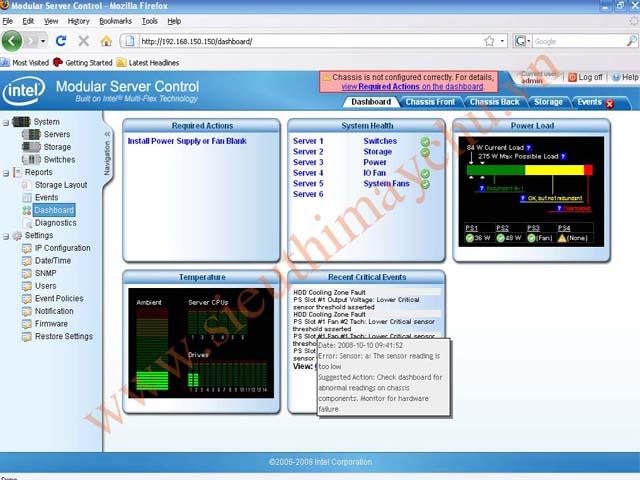Screen dimensions: 640x480
Task: Click the SNMP folder icon
Action: (x=27, y=273)
